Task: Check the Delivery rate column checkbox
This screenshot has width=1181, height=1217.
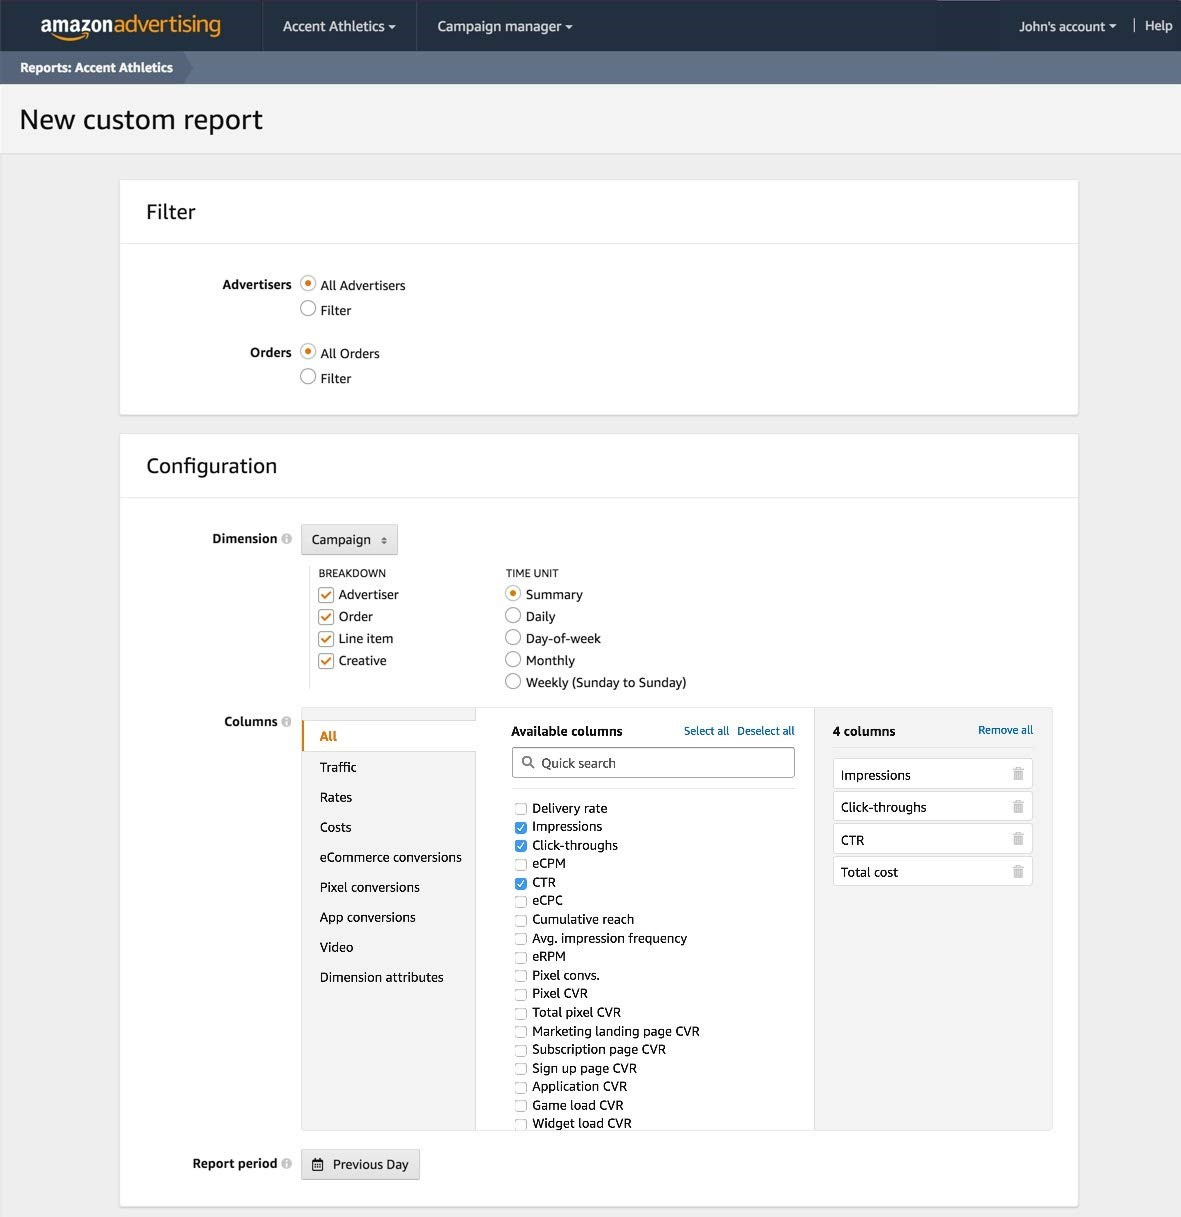Action: click(521, 809)
